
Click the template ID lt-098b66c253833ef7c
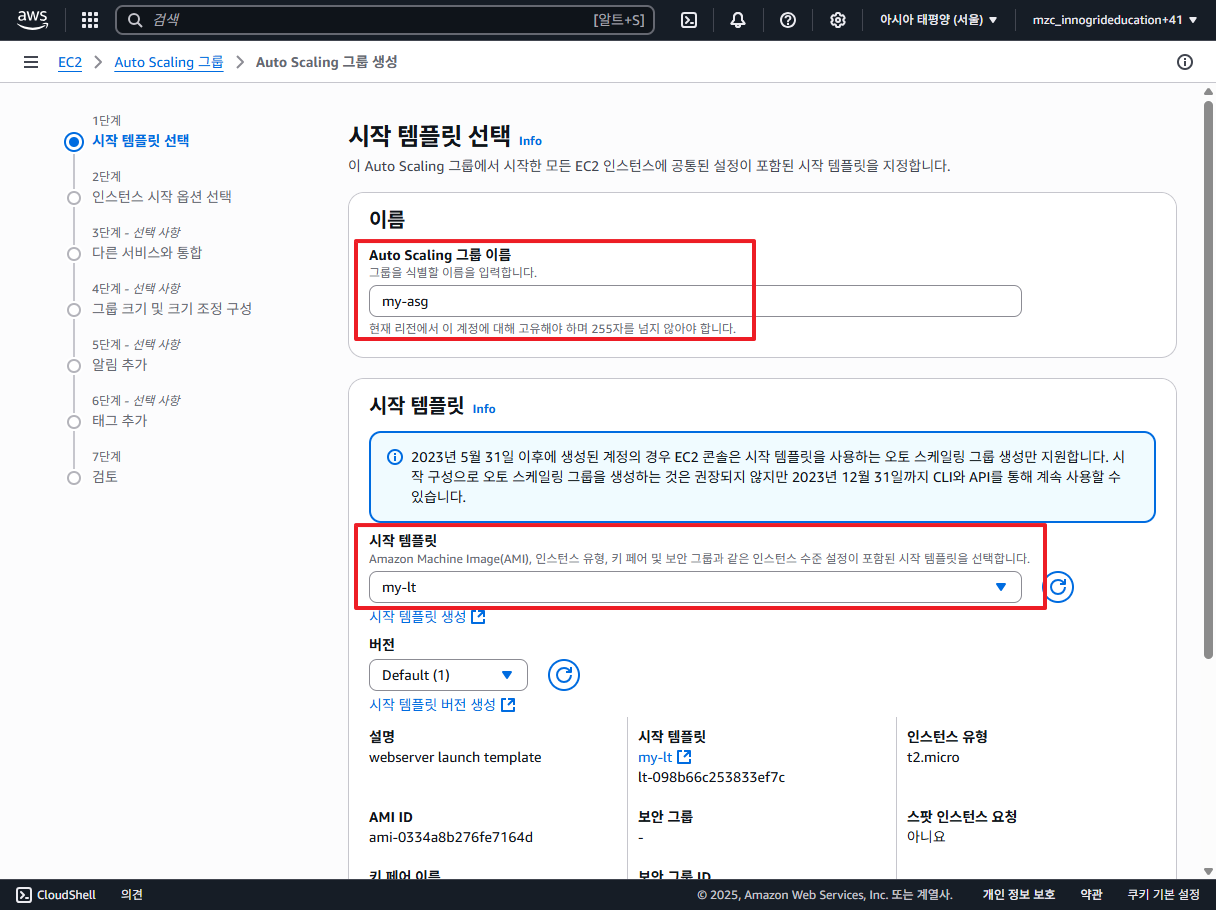coord(711,777)
